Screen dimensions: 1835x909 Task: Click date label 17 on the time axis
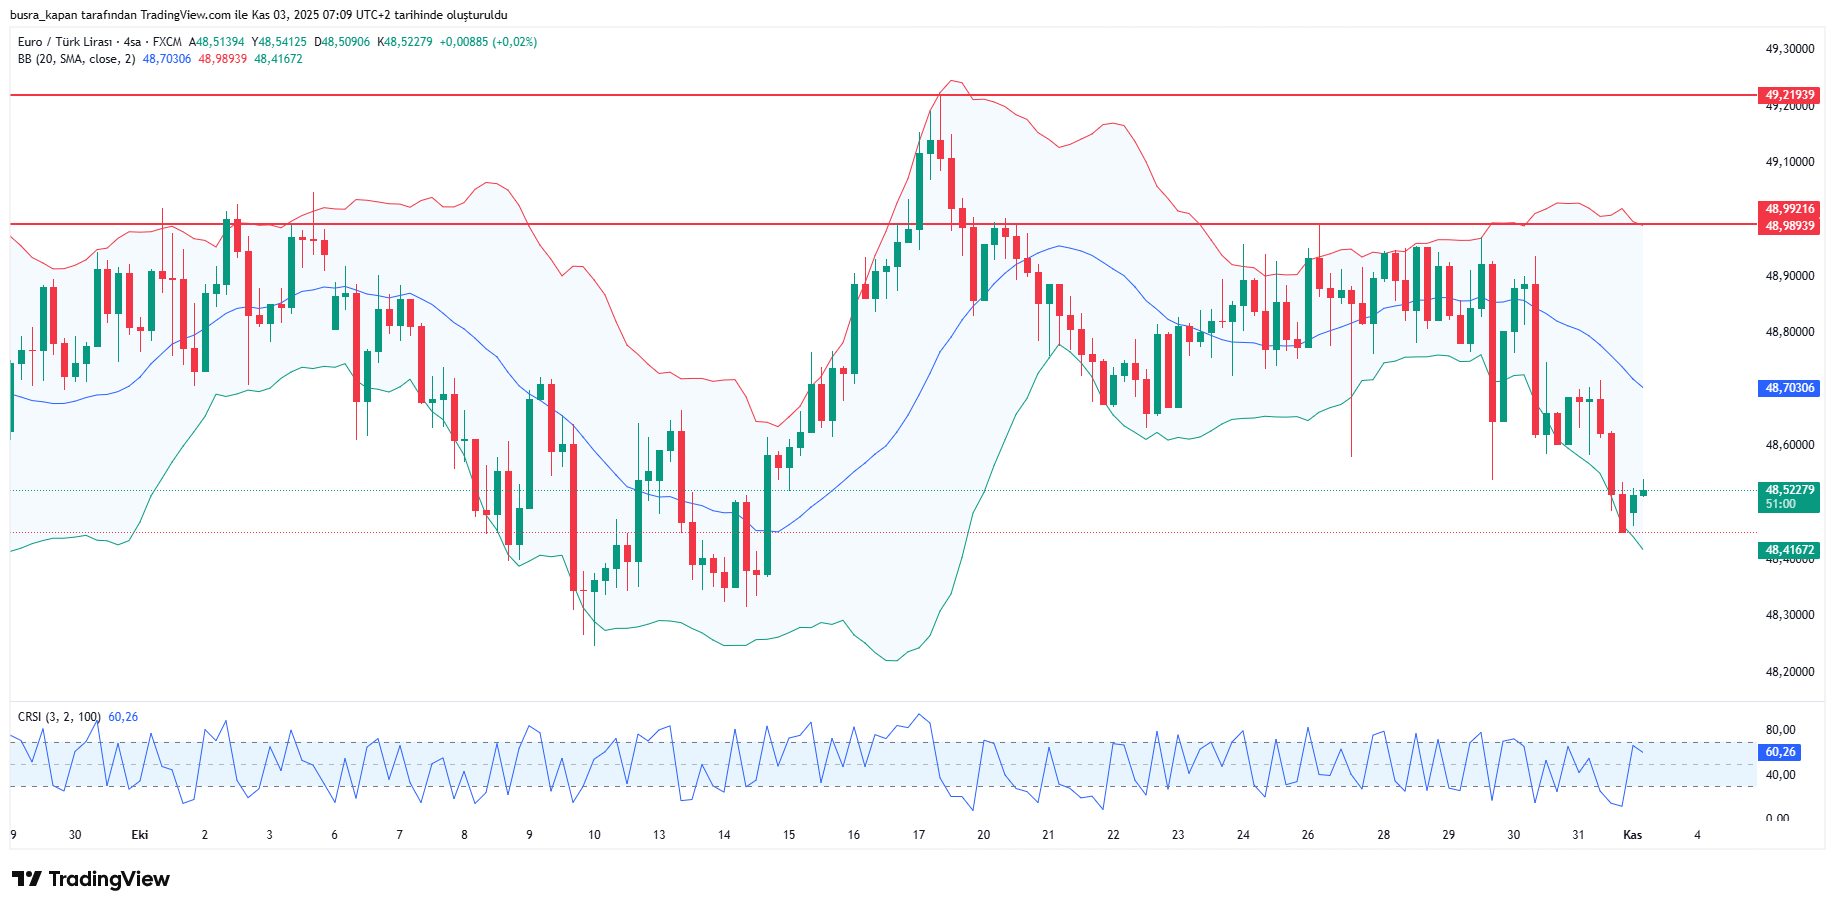(x=918, y=835)
